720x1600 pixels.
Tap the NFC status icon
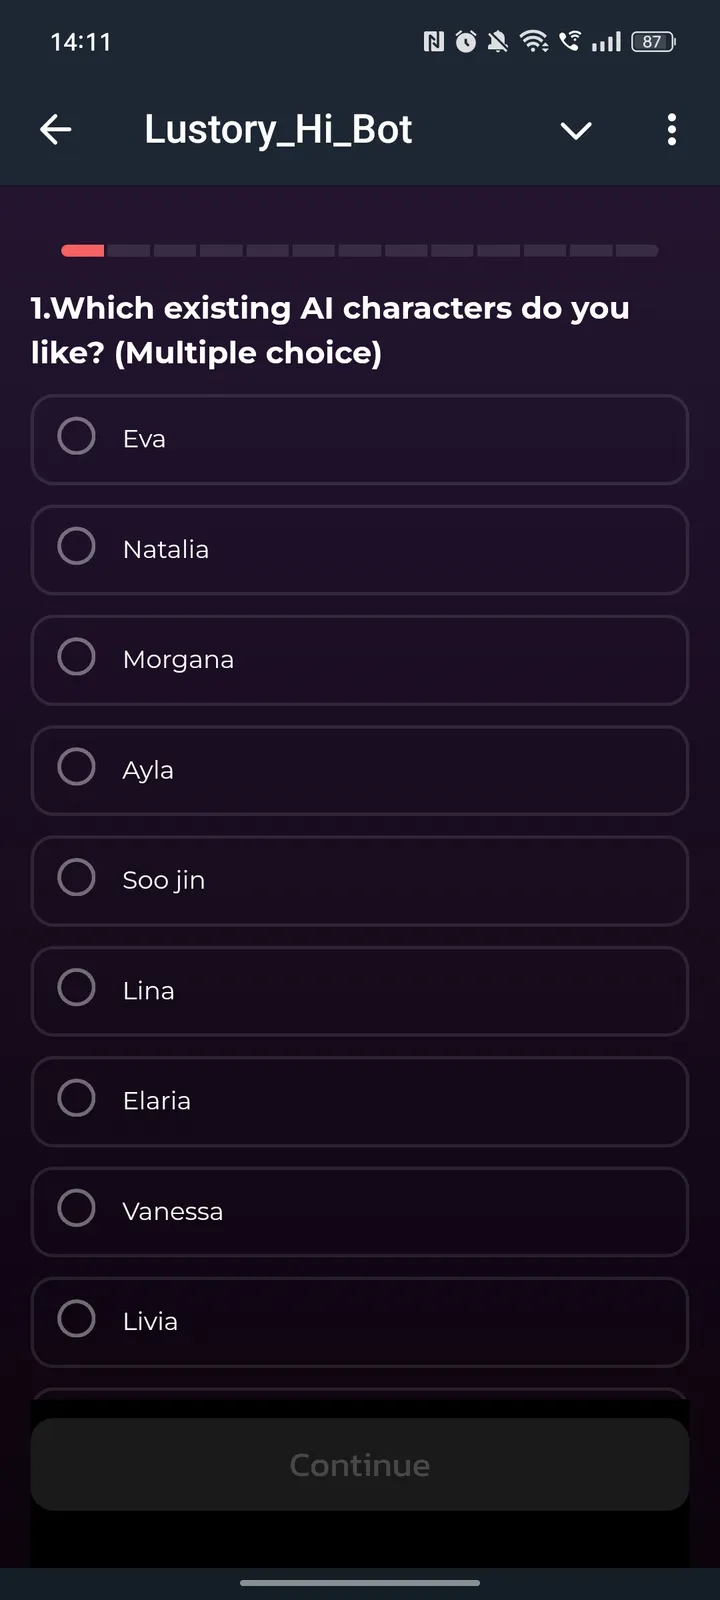point(434,42)
